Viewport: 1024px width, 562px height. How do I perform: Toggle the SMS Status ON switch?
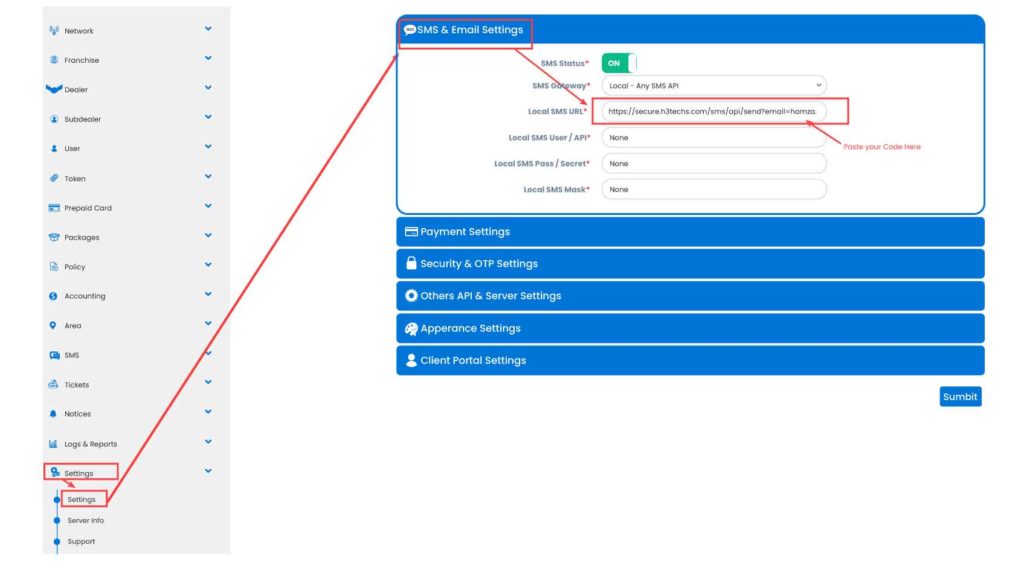(618, 63)
